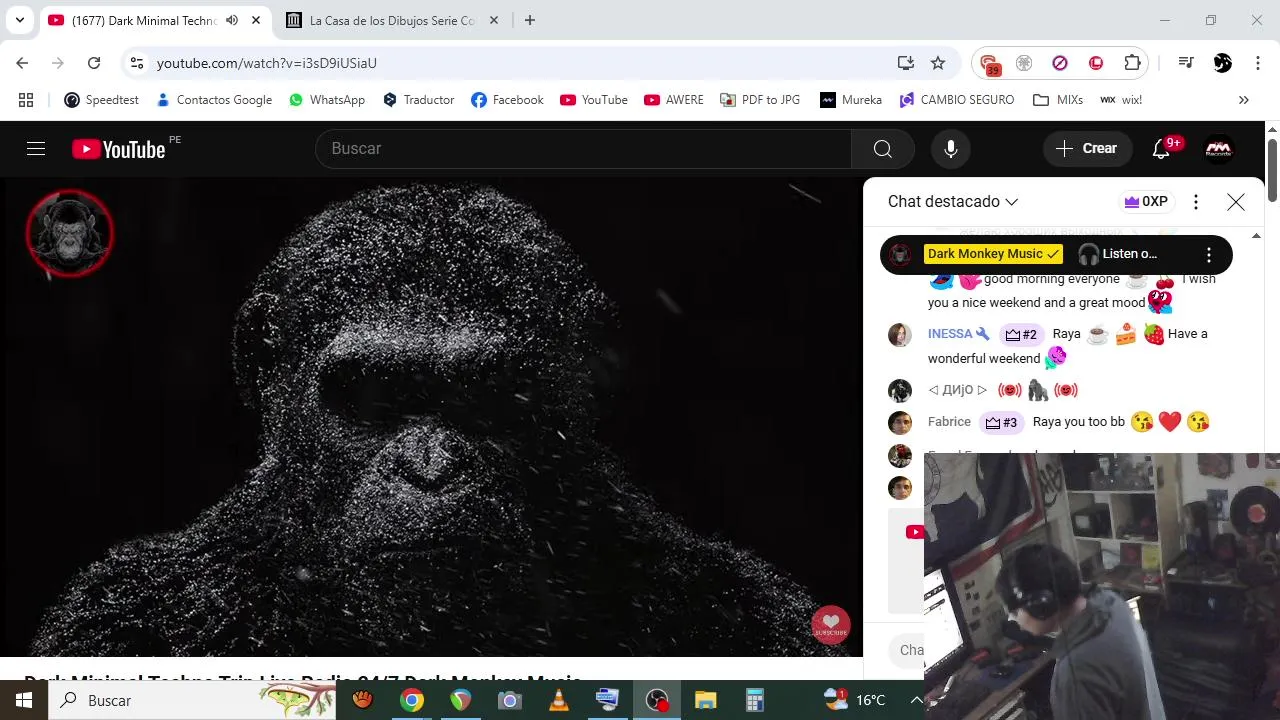Click Fabrice's #3 rank badge

tap(1000, 422)
